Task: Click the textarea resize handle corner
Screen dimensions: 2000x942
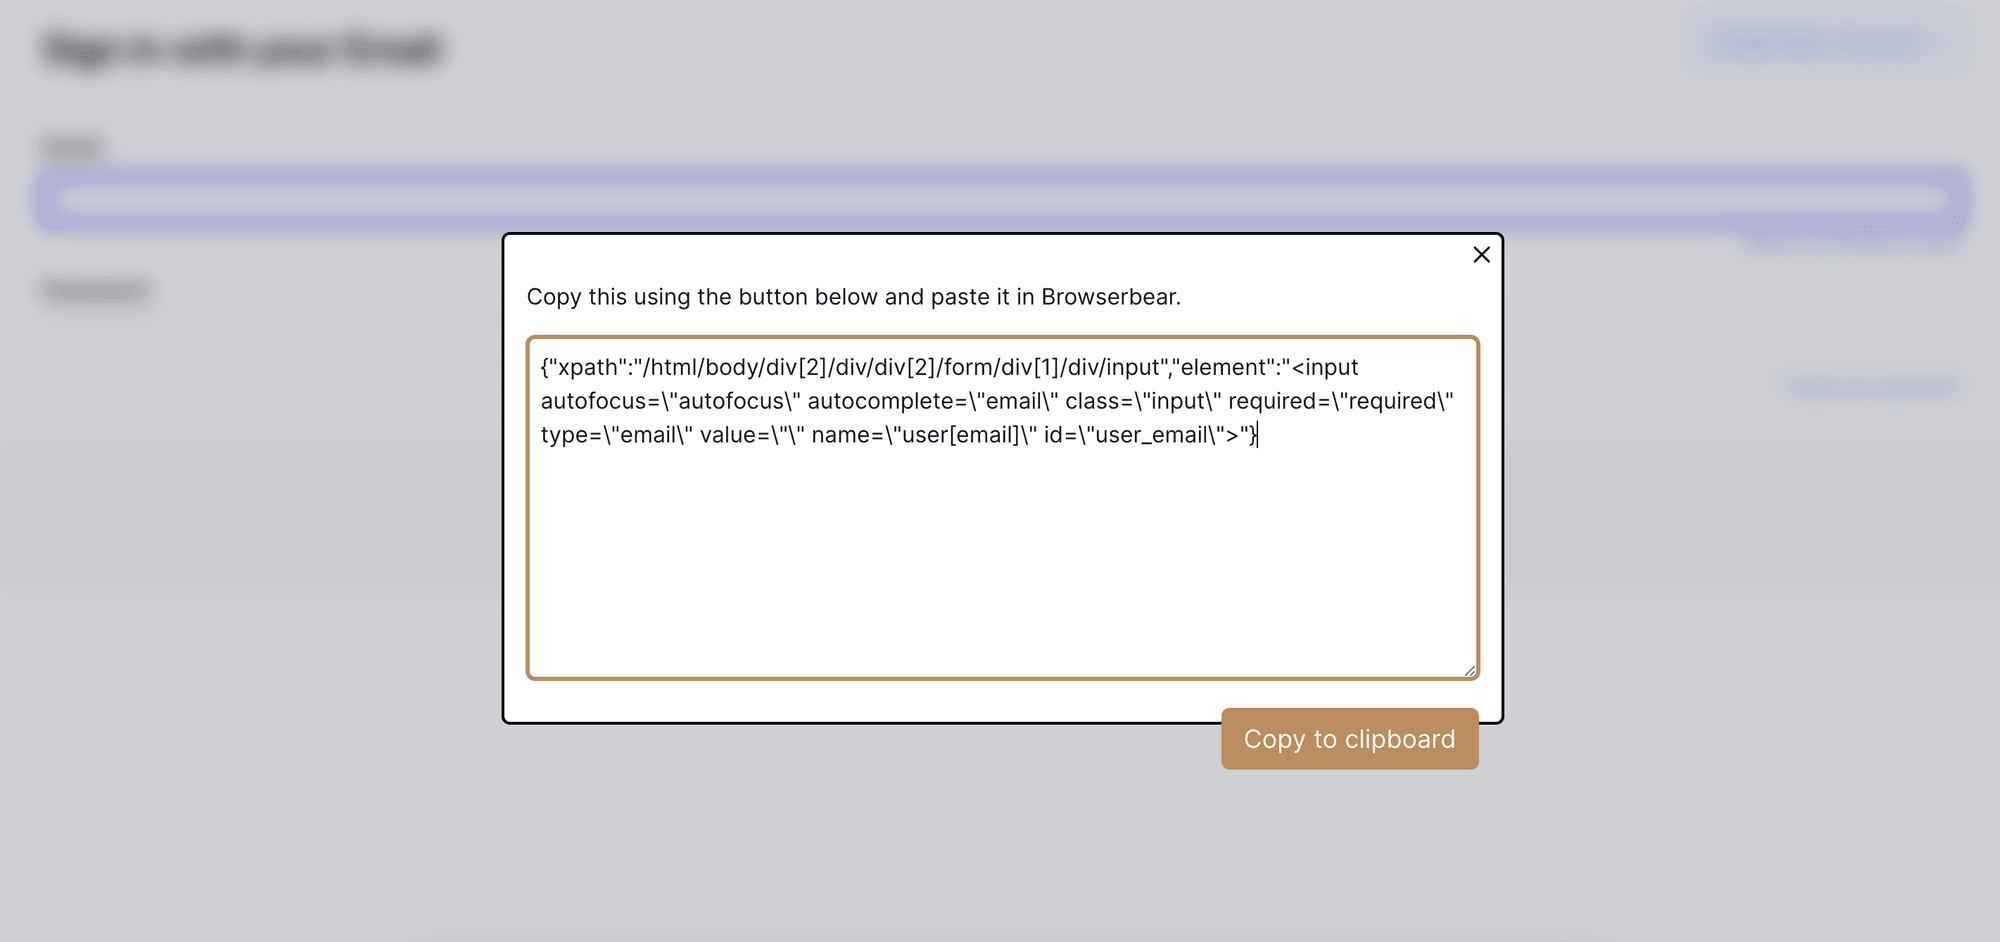Action: [x=1468, y=670]
